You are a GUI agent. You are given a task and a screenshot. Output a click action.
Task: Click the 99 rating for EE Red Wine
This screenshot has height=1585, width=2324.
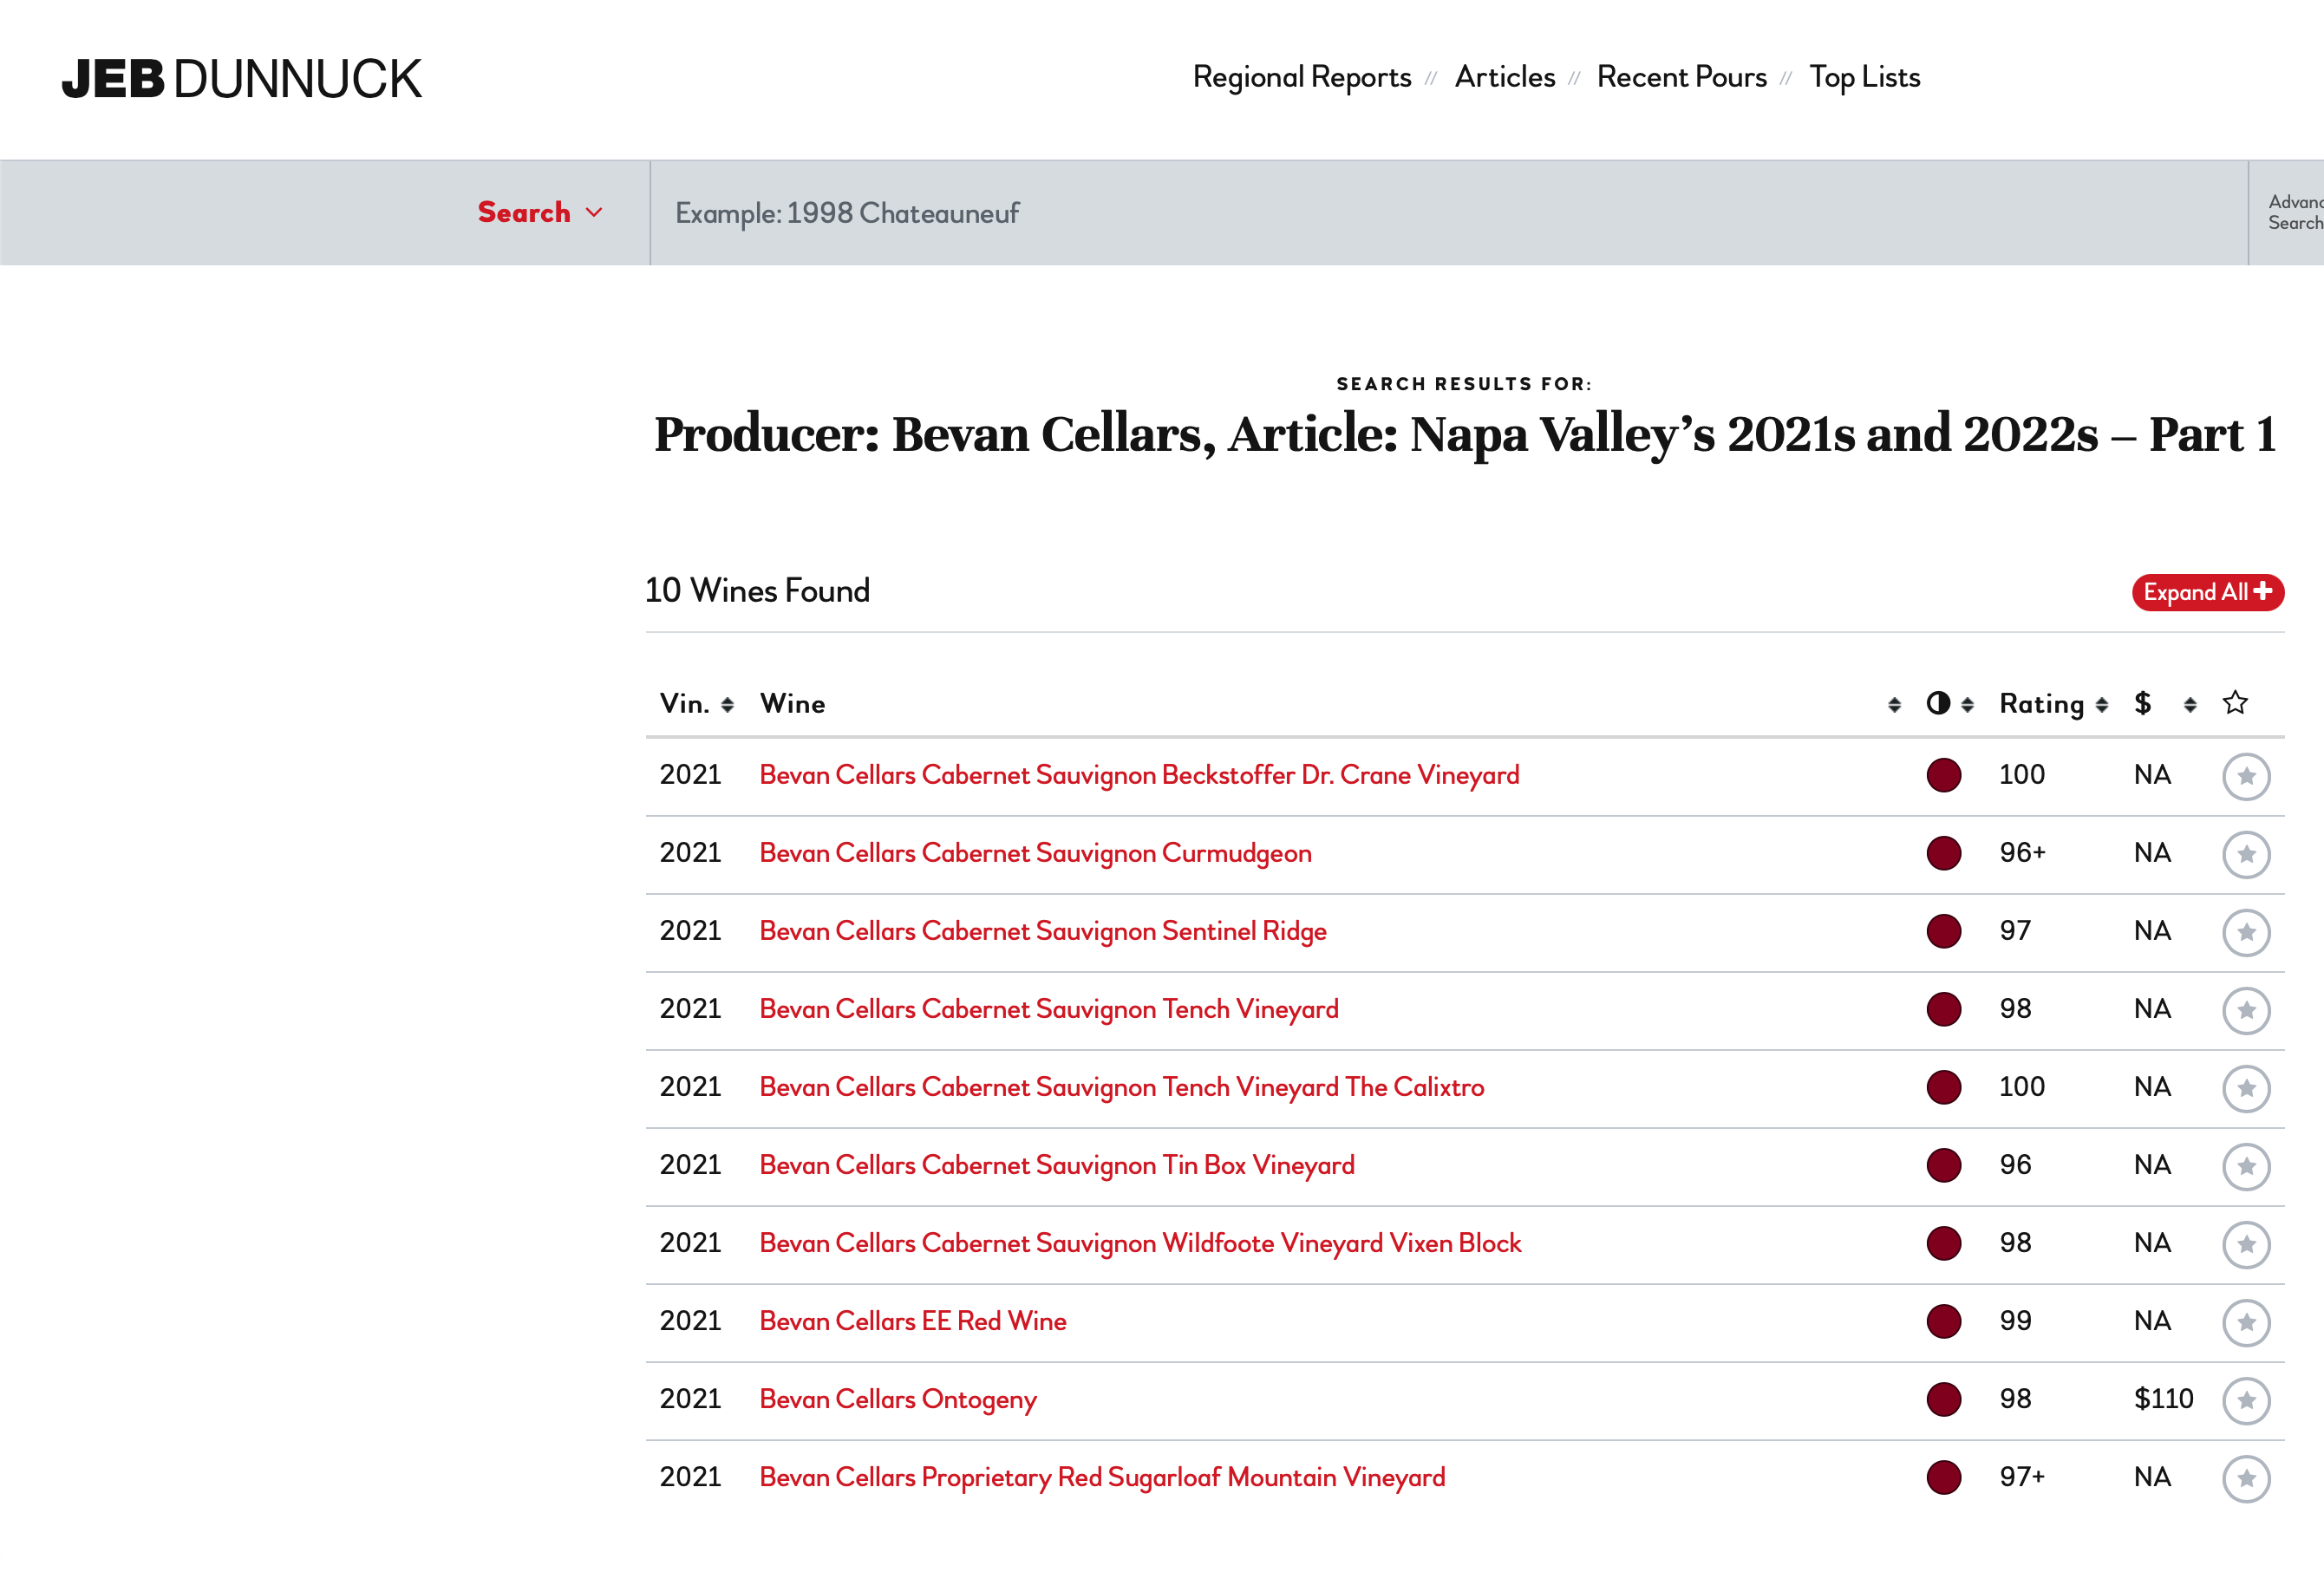2015,1321
